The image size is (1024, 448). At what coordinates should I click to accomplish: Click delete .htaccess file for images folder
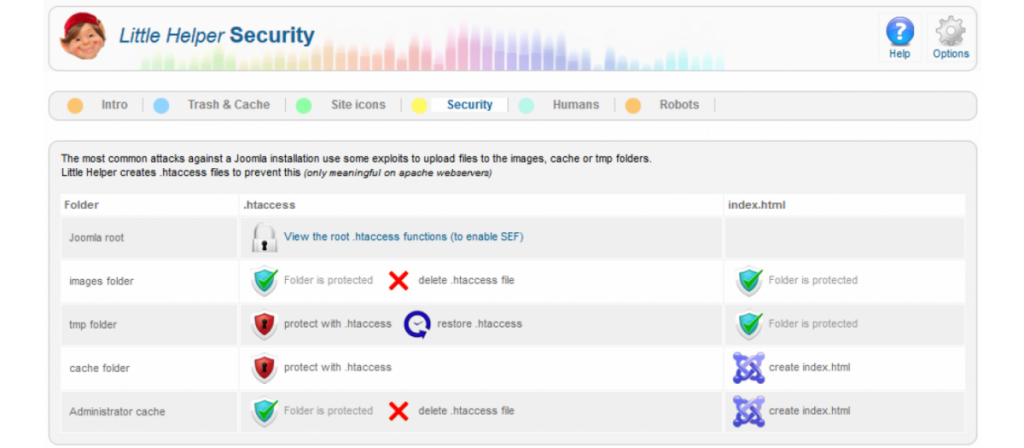click(x=466, y=281)
